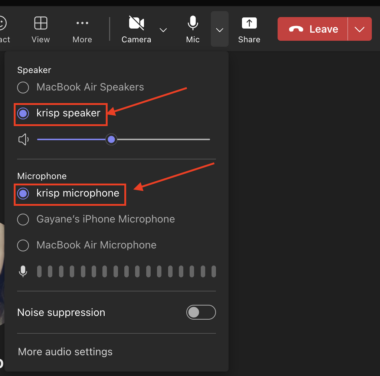Open More audio settings
Image resolution: width=380 pixels, height=376 pixels.
point(65,352)
